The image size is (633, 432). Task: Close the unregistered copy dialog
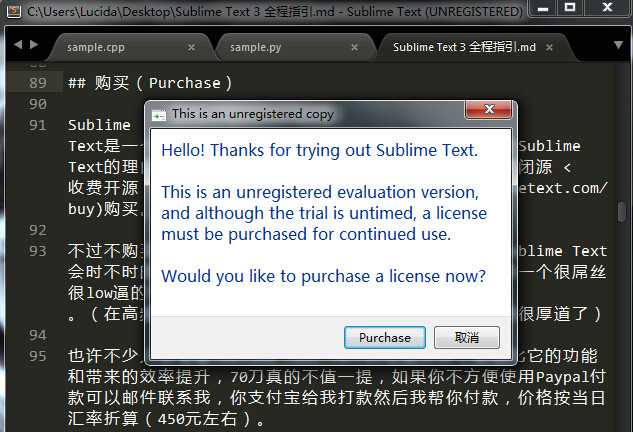(x=488, y=109)
